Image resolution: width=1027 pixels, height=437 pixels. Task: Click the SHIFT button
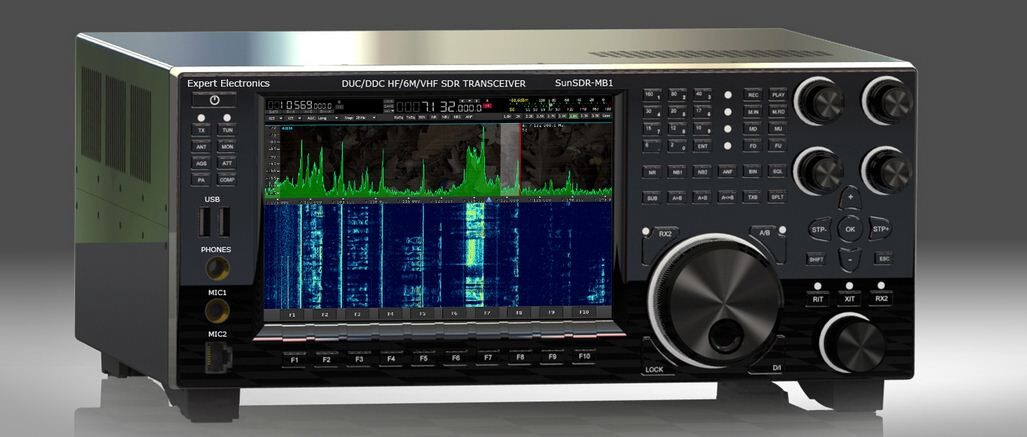click(x=816, y=259)
